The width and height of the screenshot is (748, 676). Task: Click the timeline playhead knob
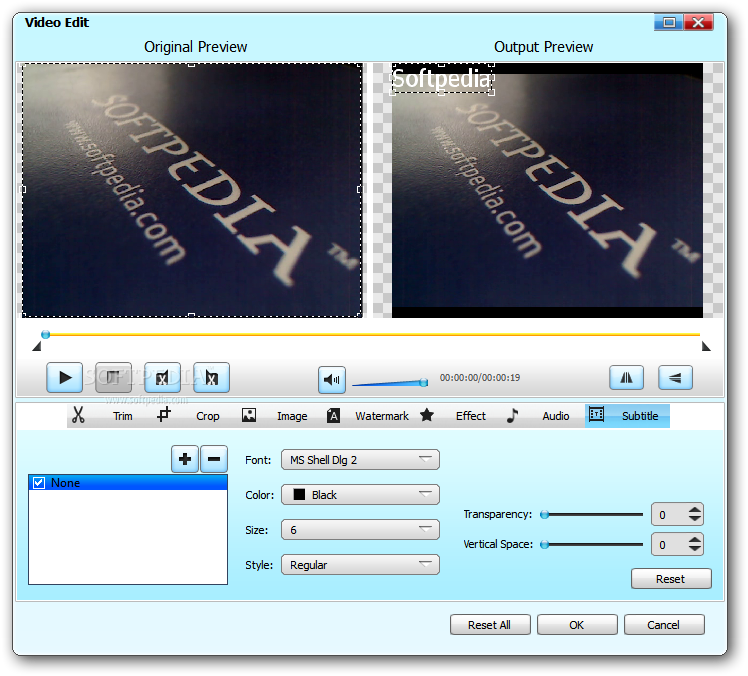pos(45,334)
